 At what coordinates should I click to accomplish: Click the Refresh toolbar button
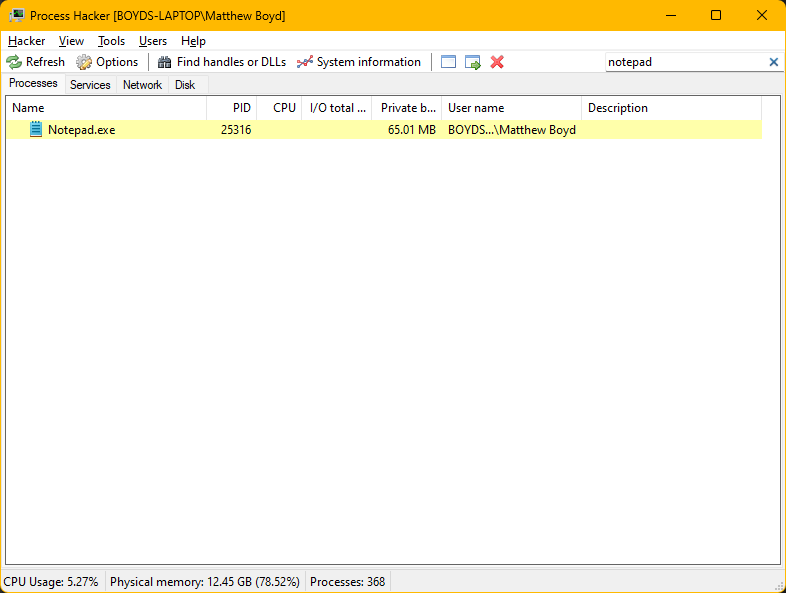[x=36, y=62]
